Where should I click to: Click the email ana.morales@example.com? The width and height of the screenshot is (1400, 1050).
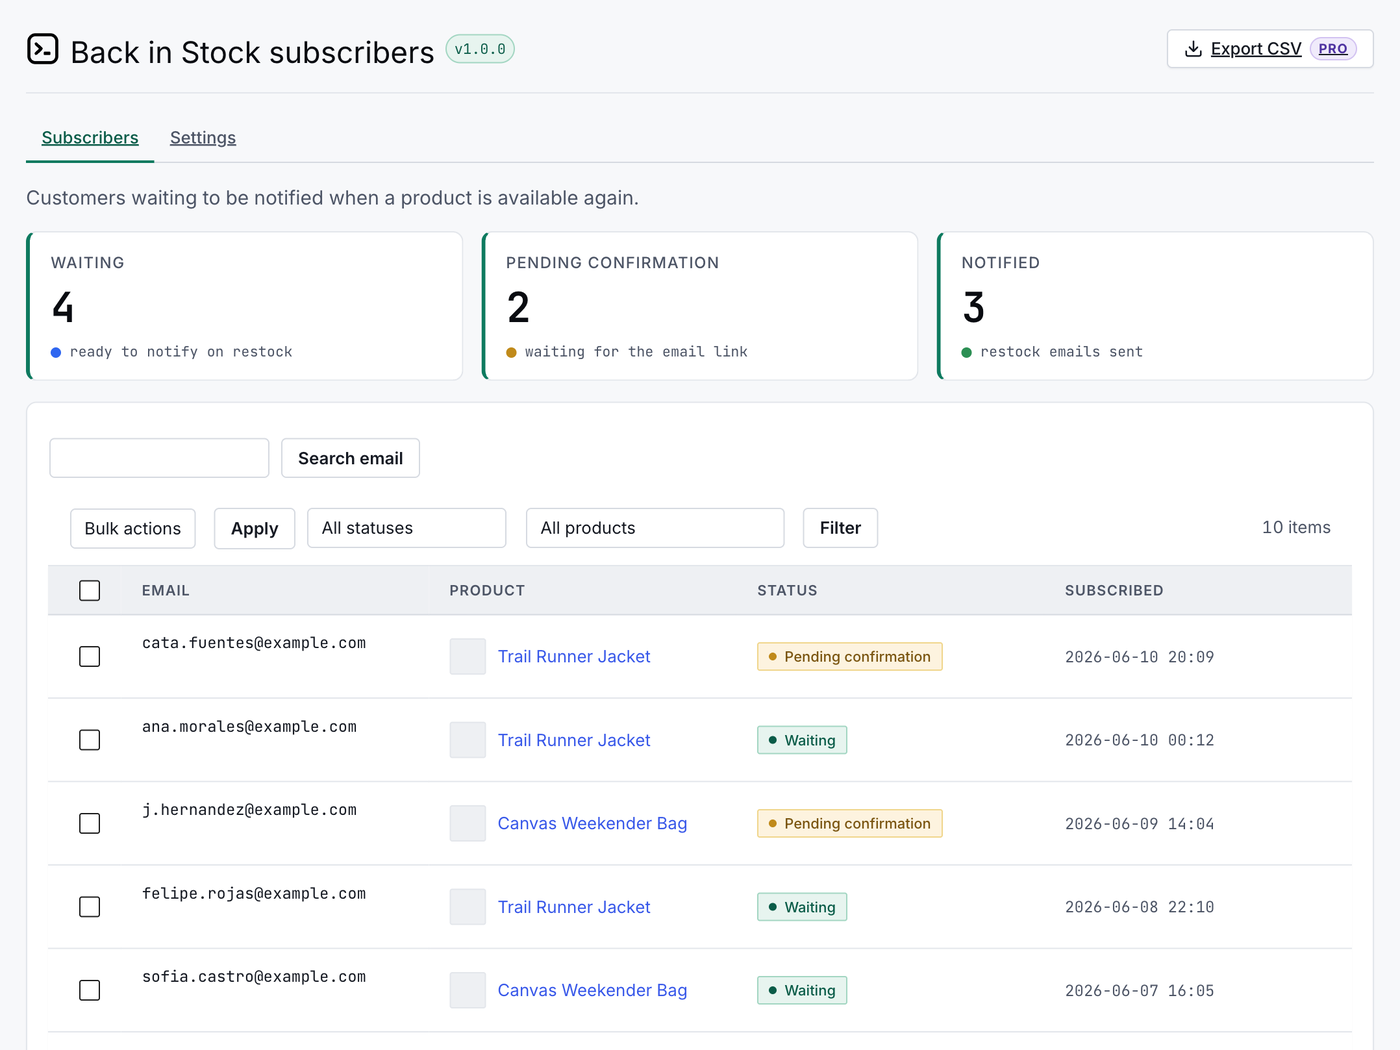(x=249, y=727)
